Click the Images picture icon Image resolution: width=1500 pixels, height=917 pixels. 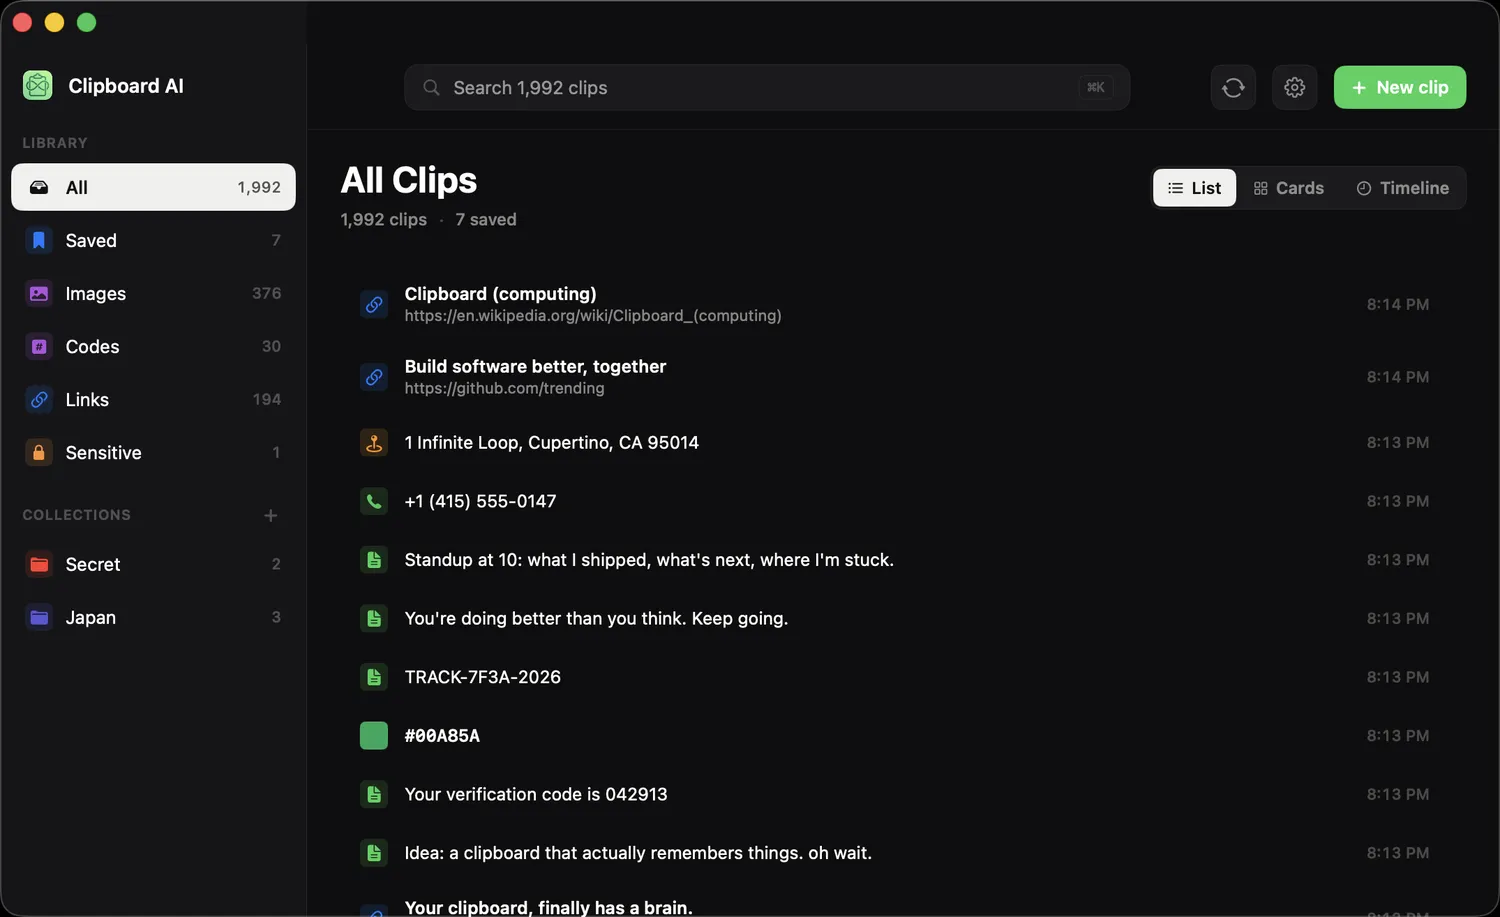pyautogui.click(x=39, y=293)
